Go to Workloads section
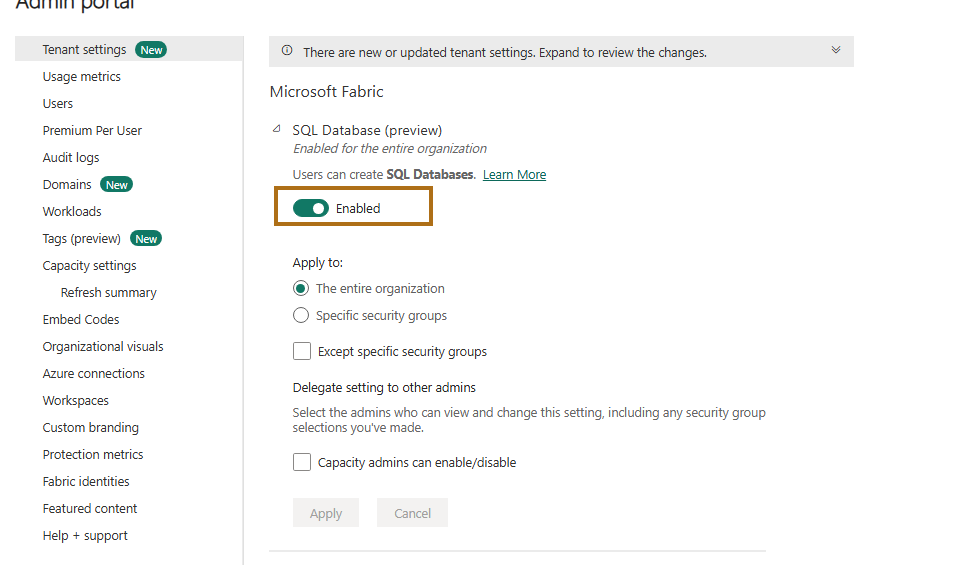This screenshot has width=961, height=565. click(72, 211)
